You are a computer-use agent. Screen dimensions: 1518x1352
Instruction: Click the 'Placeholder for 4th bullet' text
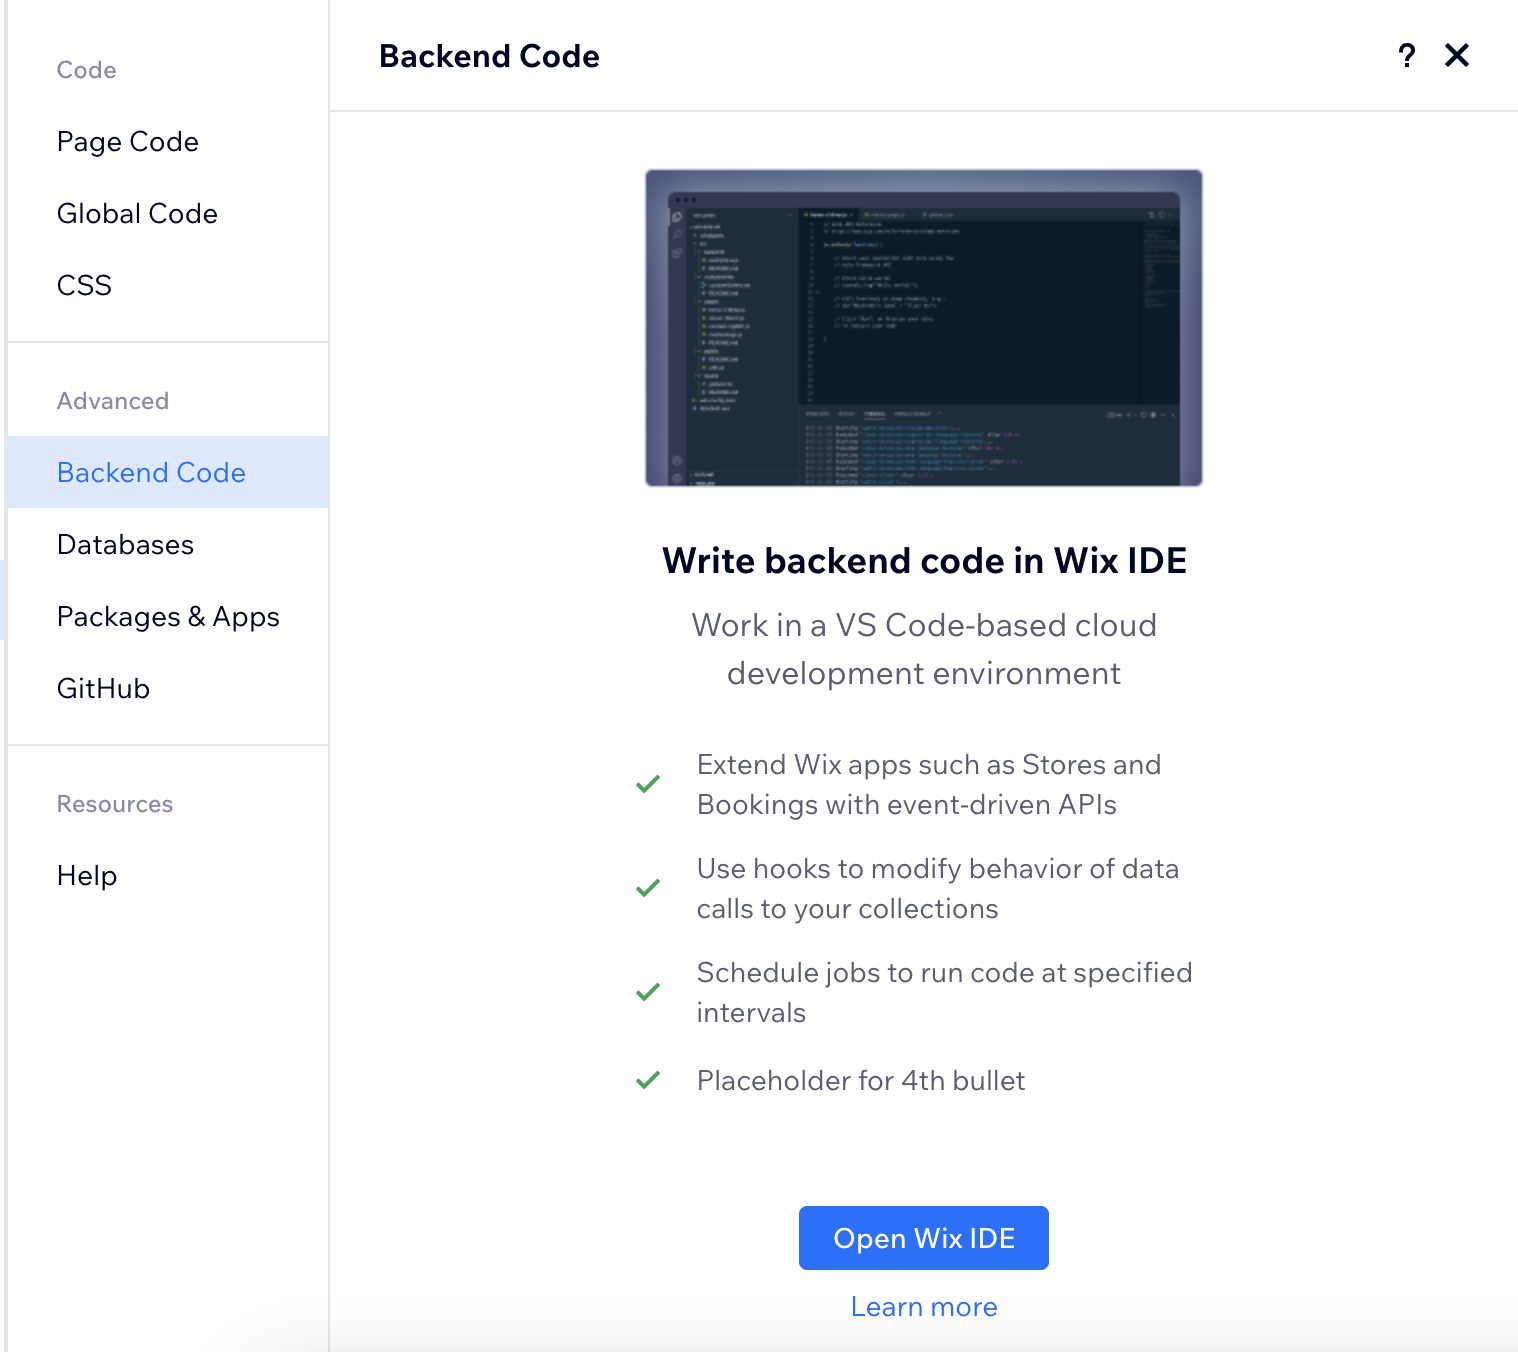pyautogui.click(x=861, y=1081)
